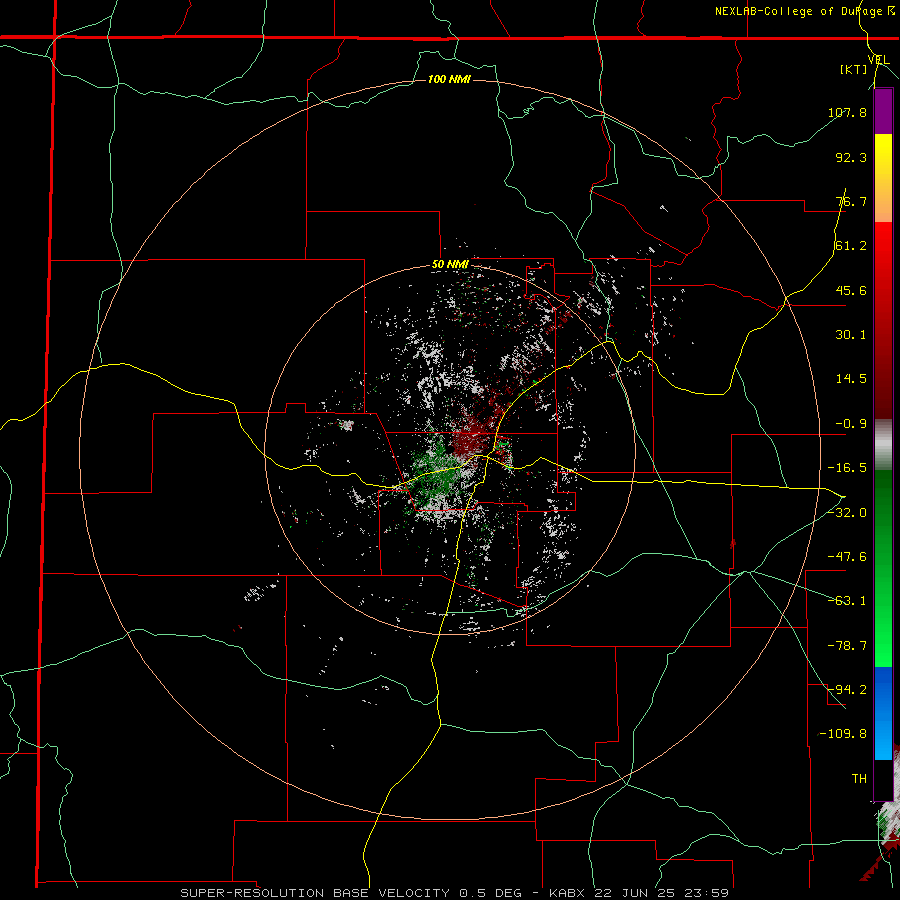Click the [KT] units label
Screen dimensions: 900x900
click(854, 69)
